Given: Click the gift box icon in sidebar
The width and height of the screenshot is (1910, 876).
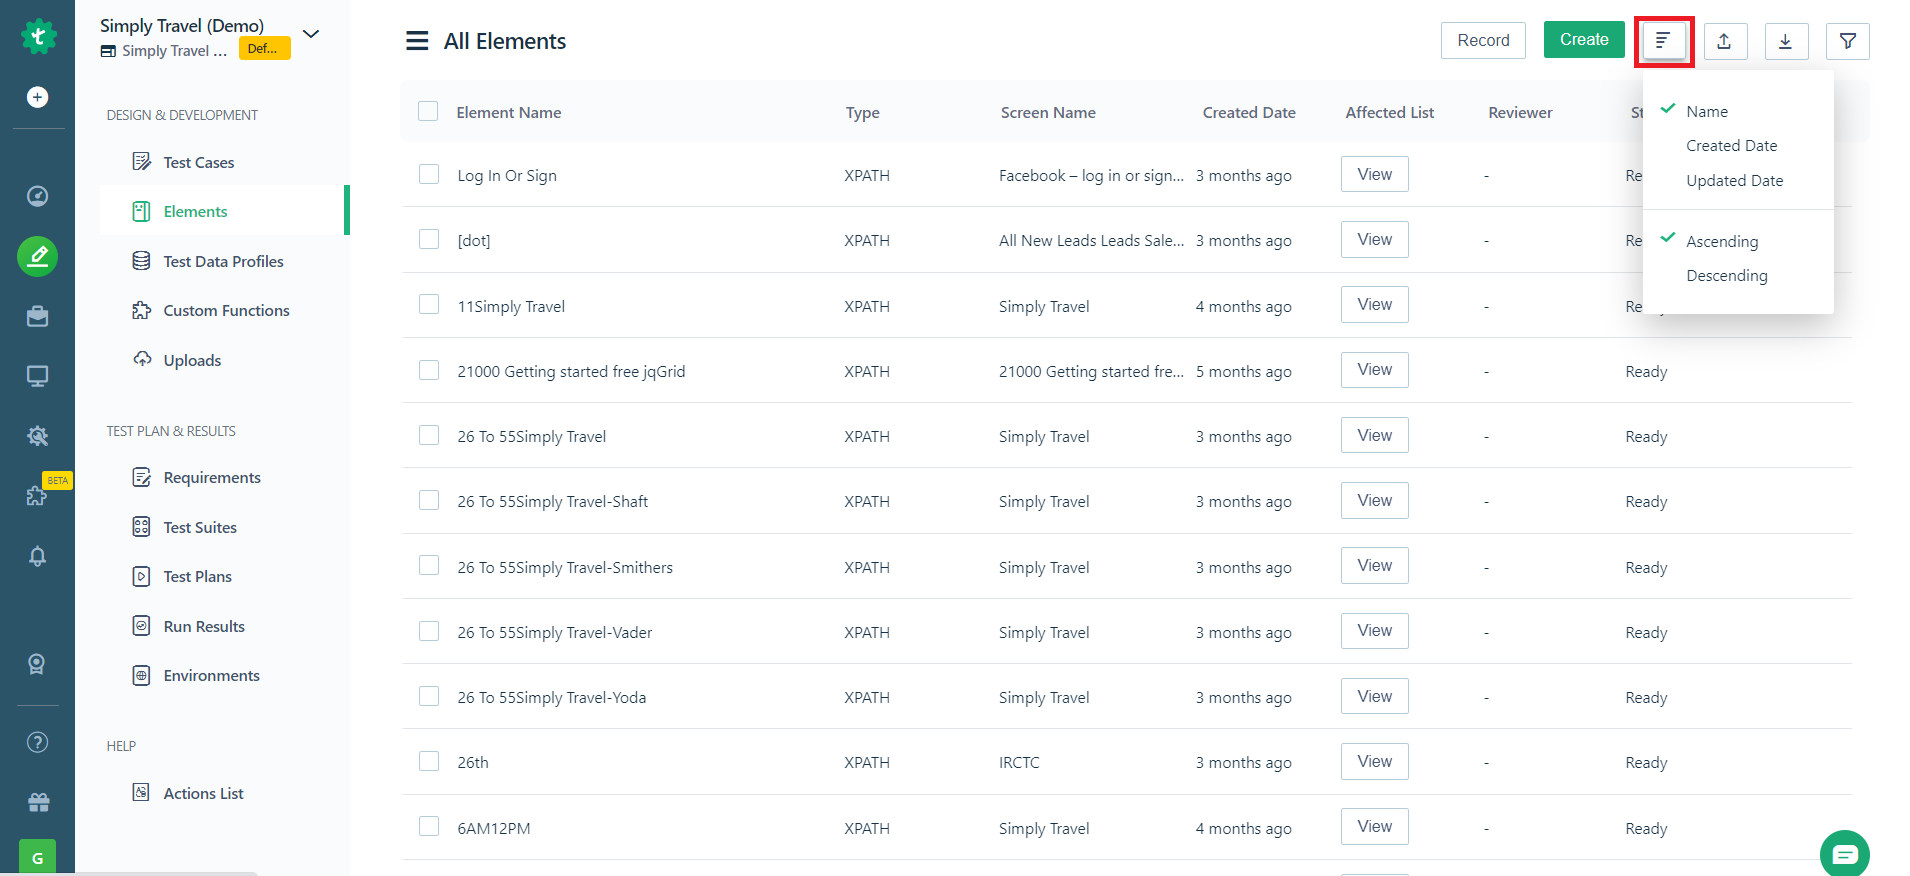Looking at the screenshot, I should (x=38, y=802).
